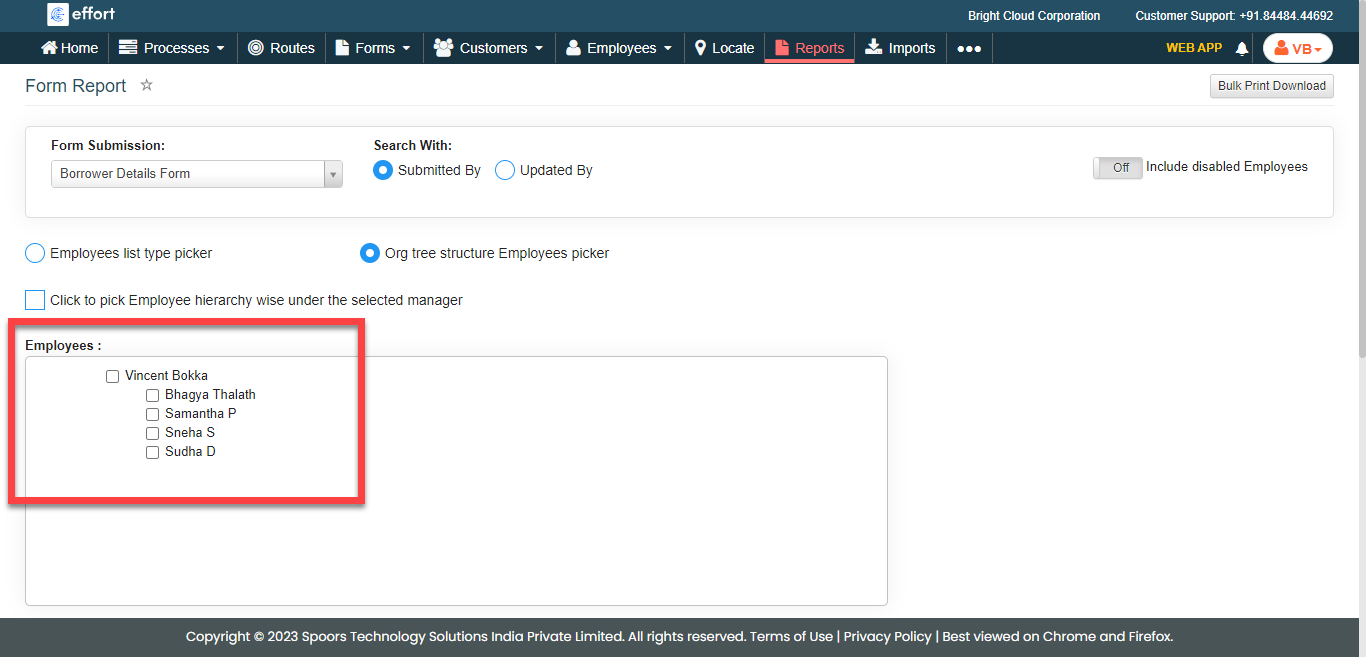Open the VB user profile dropdown
The height and width of the screenshot is (657, 1366).
pos(1297,49)
